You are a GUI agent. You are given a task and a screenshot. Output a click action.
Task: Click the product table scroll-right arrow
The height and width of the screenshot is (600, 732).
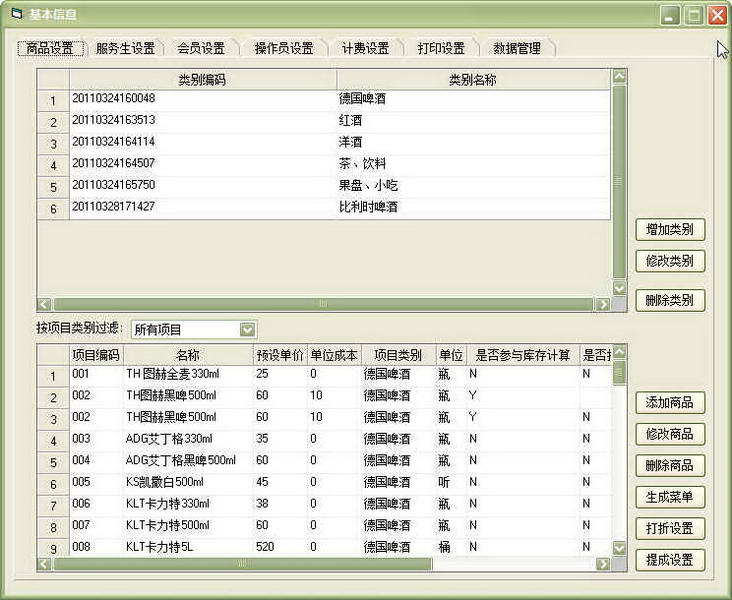[603, 564]
